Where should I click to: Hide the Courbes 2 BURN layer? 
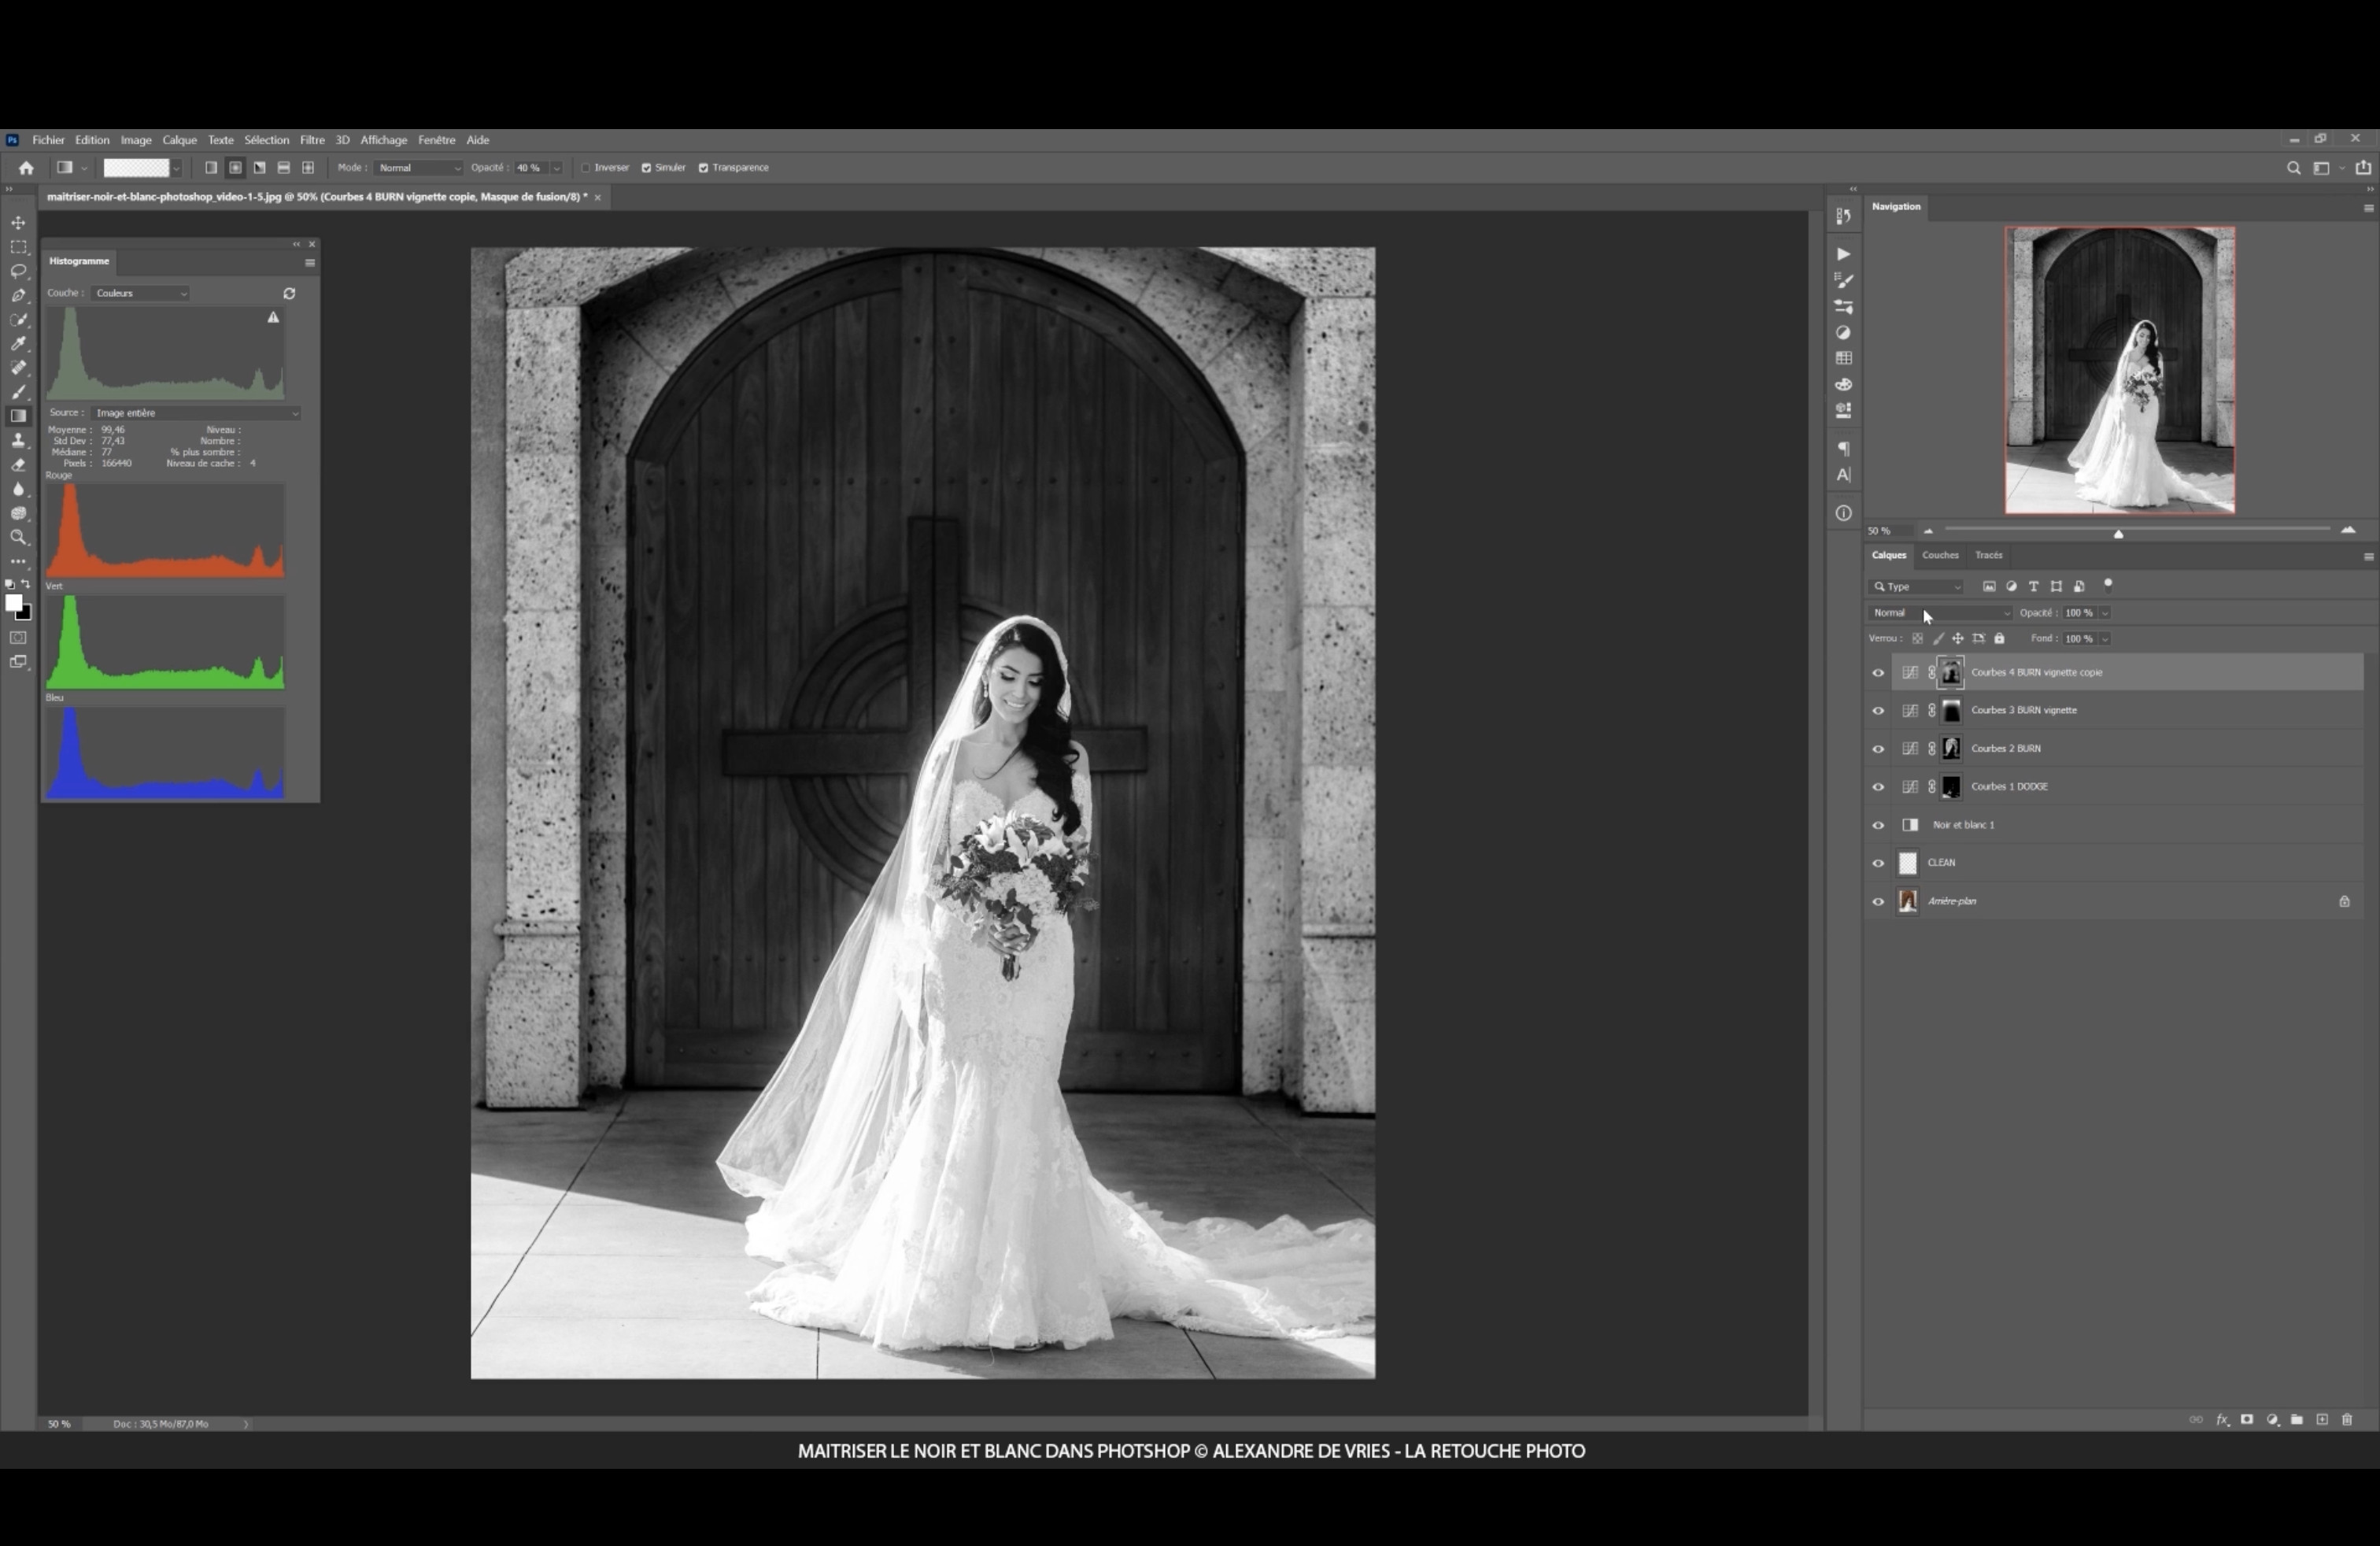click(1877, 749)
